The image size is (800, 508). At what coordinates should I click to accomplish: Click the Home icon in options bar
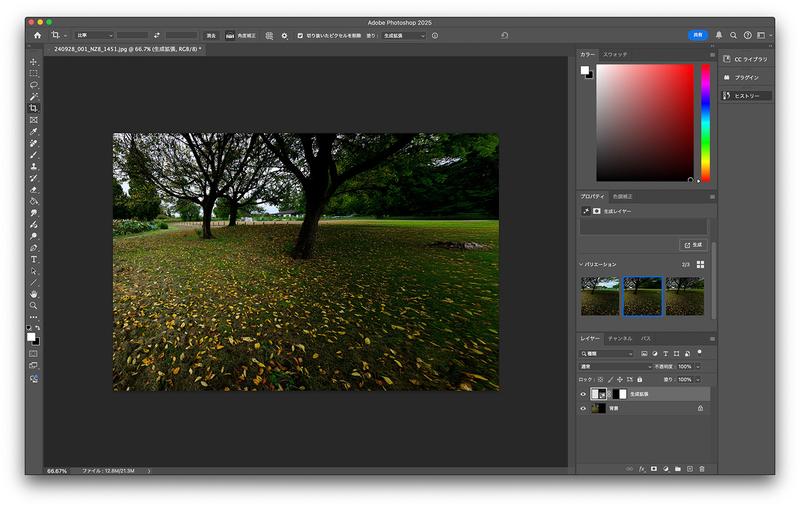tap(37, 35)
